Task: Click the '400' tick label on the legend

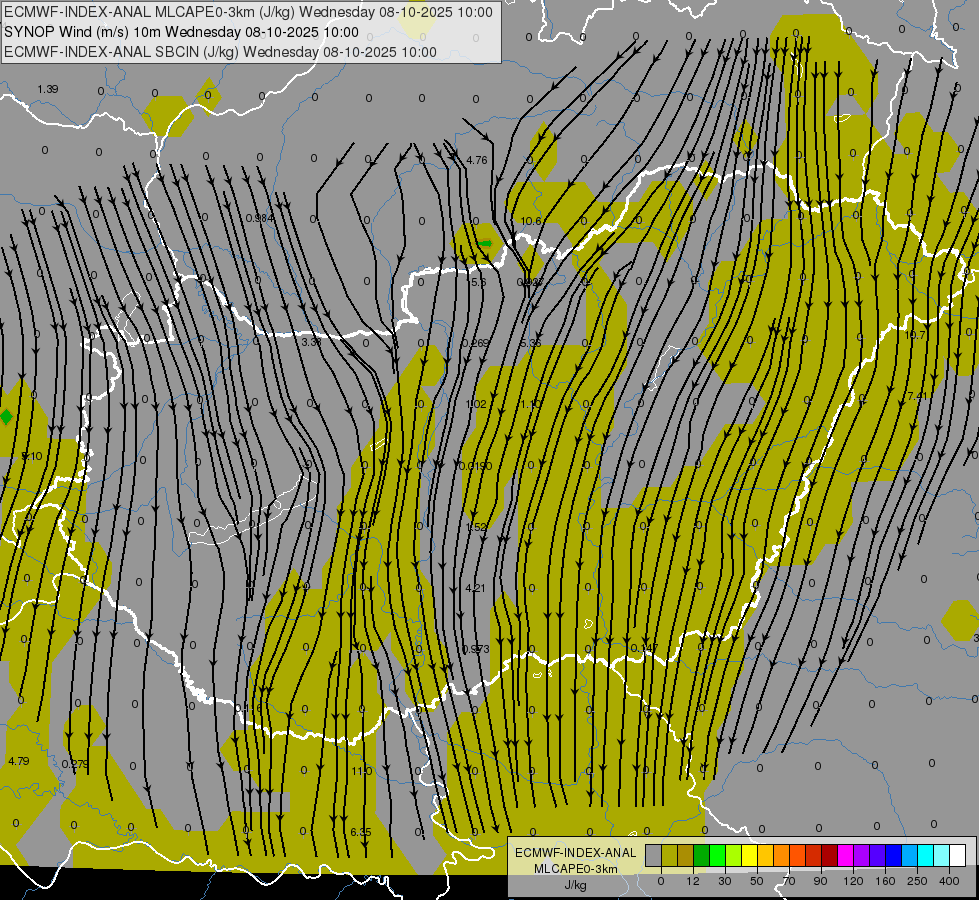Action: pyautogui.click(x=949, y=881)
